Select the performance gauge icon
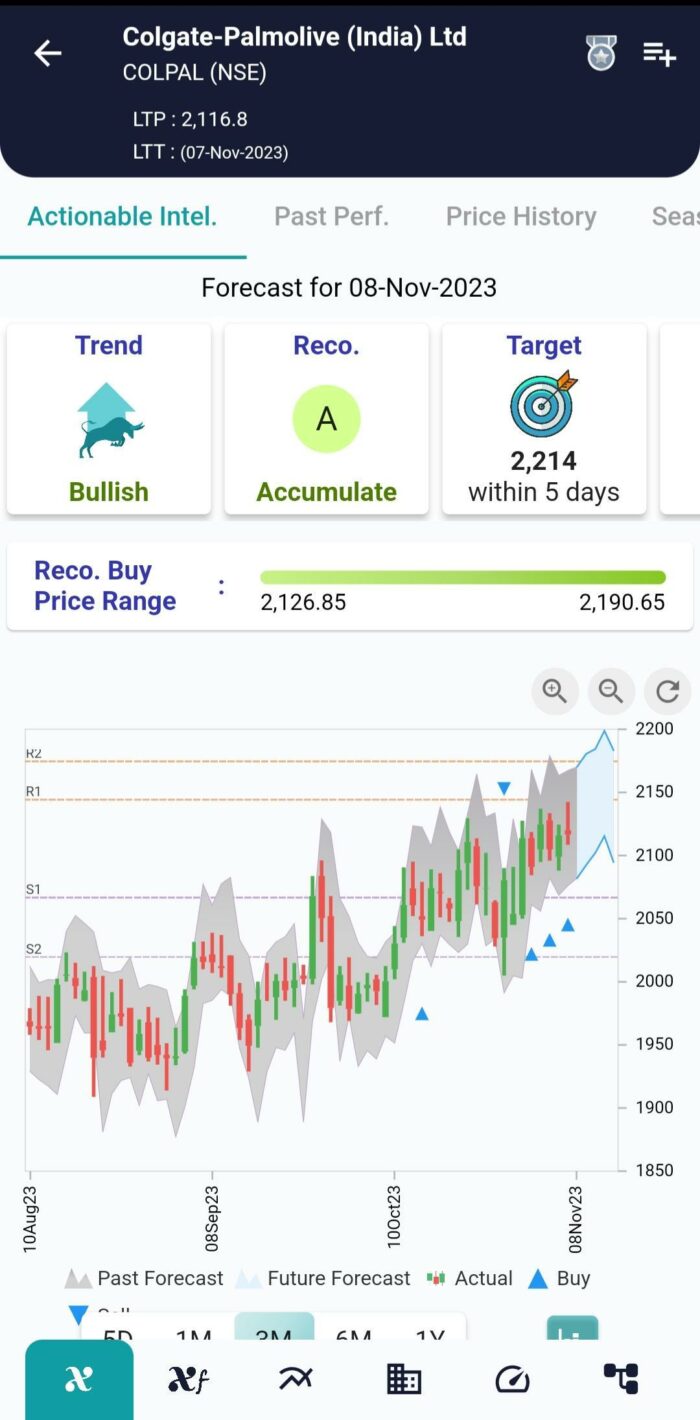 click(x=512, y=1379)
